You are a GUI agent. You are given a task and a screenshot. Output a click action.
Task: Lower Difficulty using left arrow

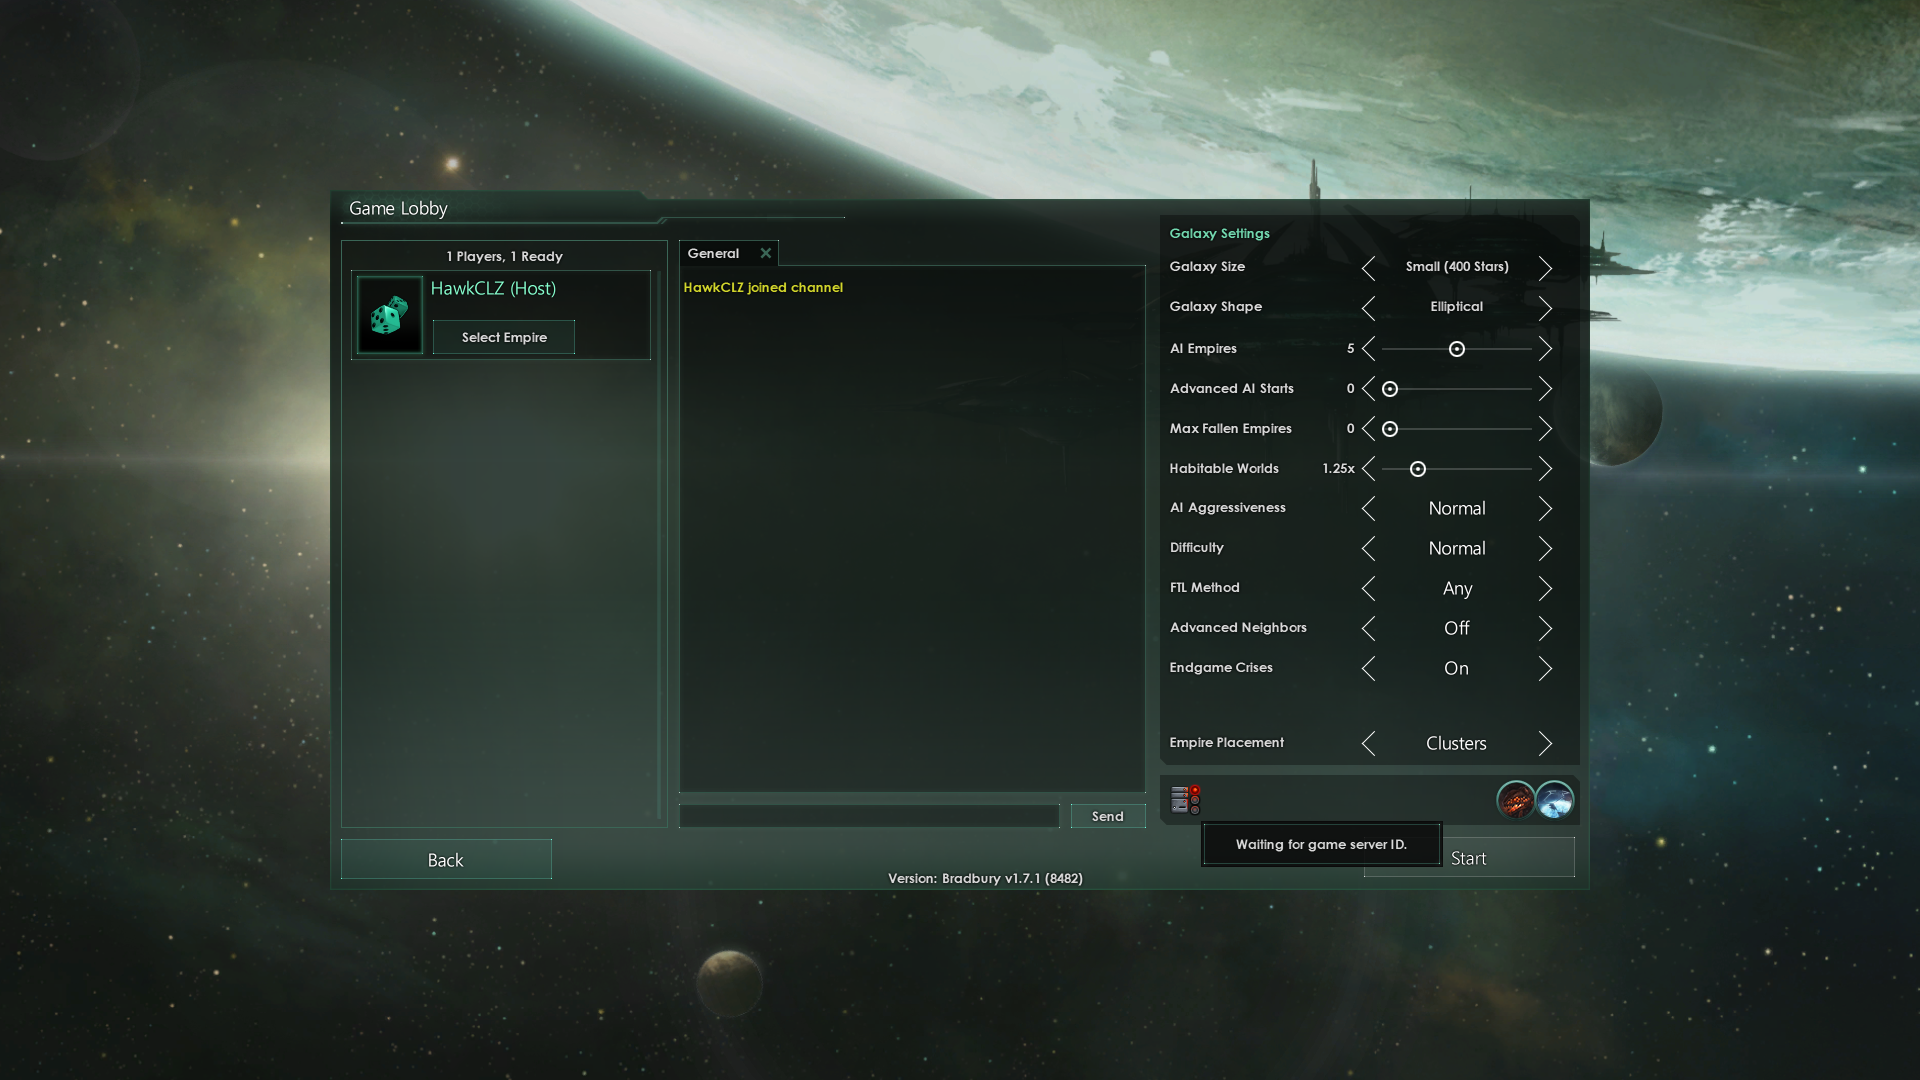pyautogui.click(x=1370, y=548)
